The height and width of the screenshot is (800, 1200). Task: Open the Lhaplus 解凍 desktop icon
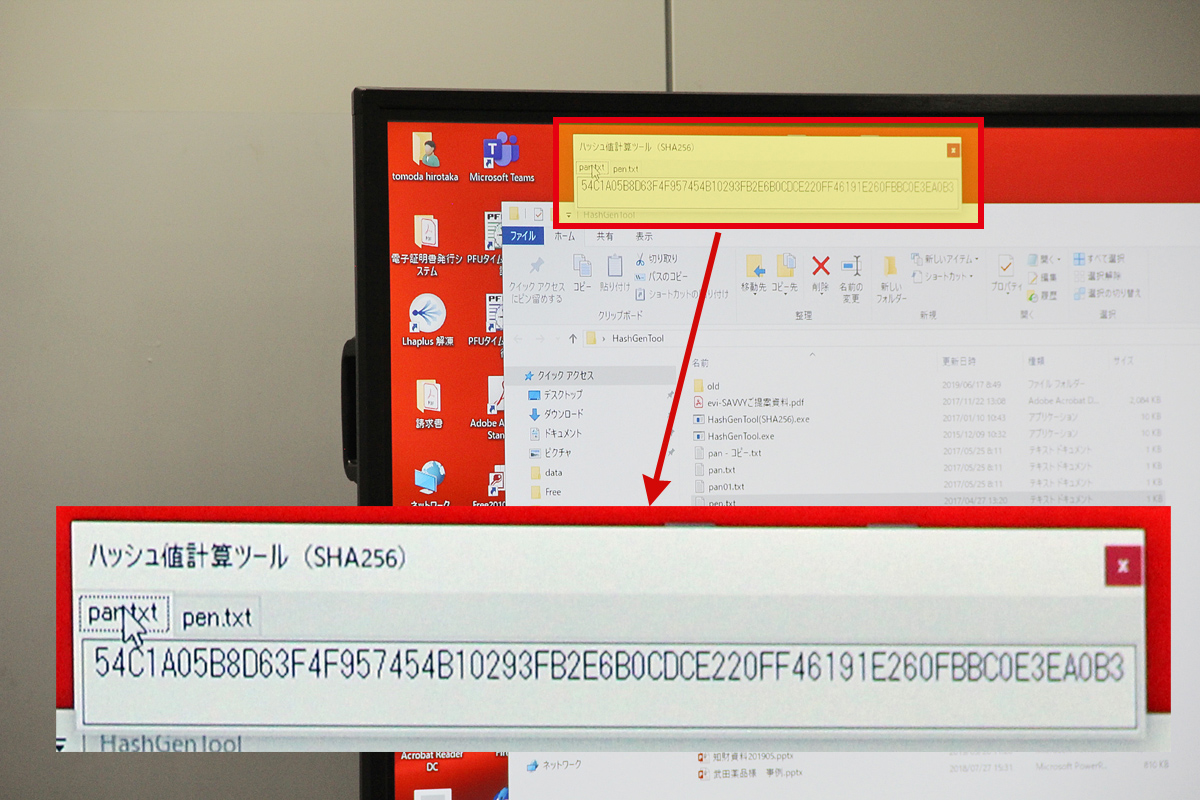pyautogui.click(x=428, y=317)
